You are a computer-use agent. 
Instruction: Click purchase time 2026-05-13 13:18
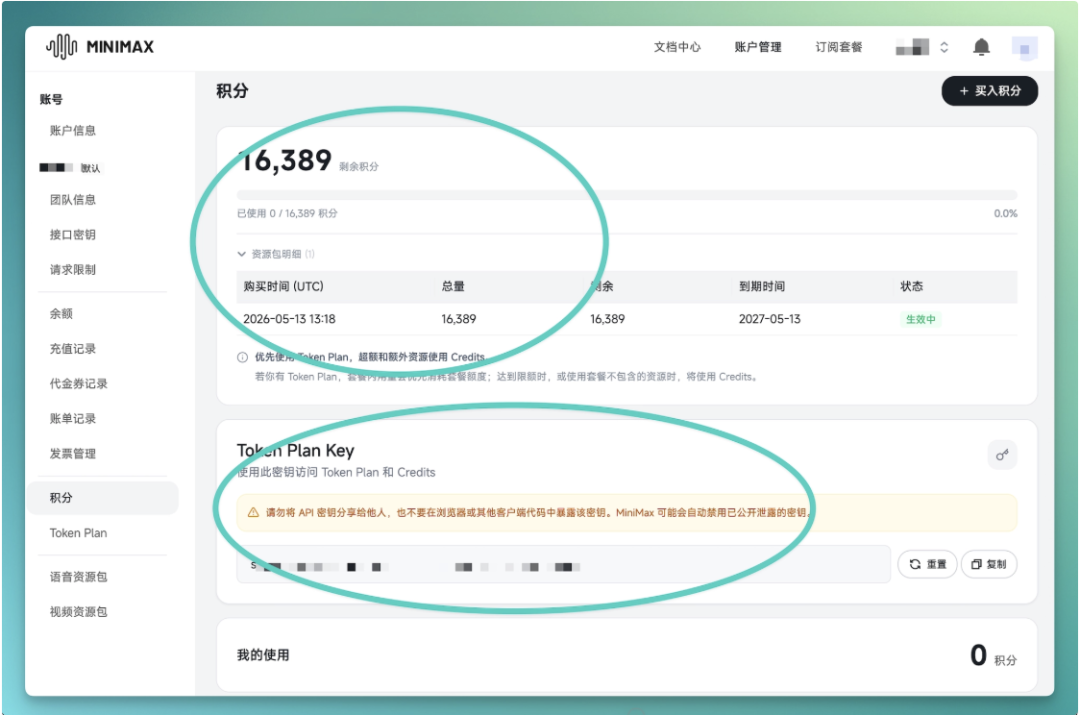pyautogui.click(x=289, y=319)
